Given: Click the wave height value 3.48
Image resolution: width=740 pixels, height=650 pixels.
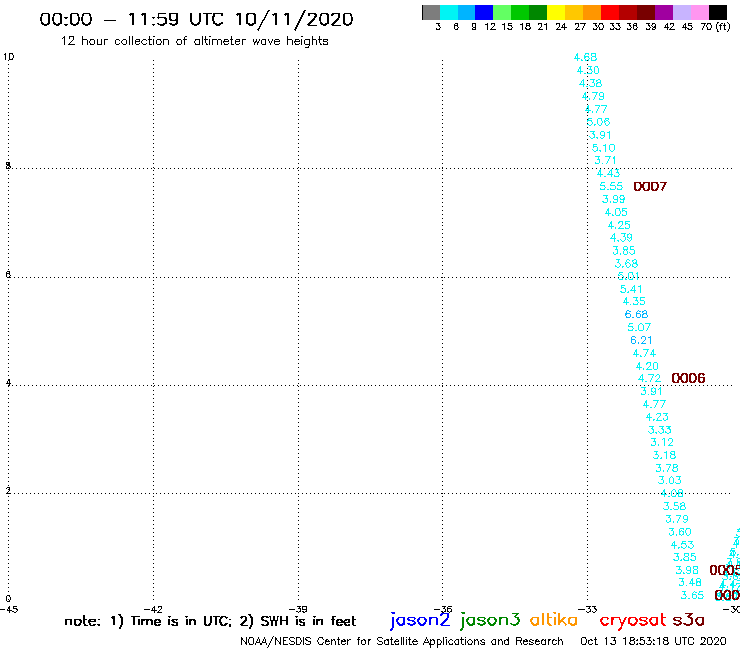Looking at the screenshot, I should point(690,582).
